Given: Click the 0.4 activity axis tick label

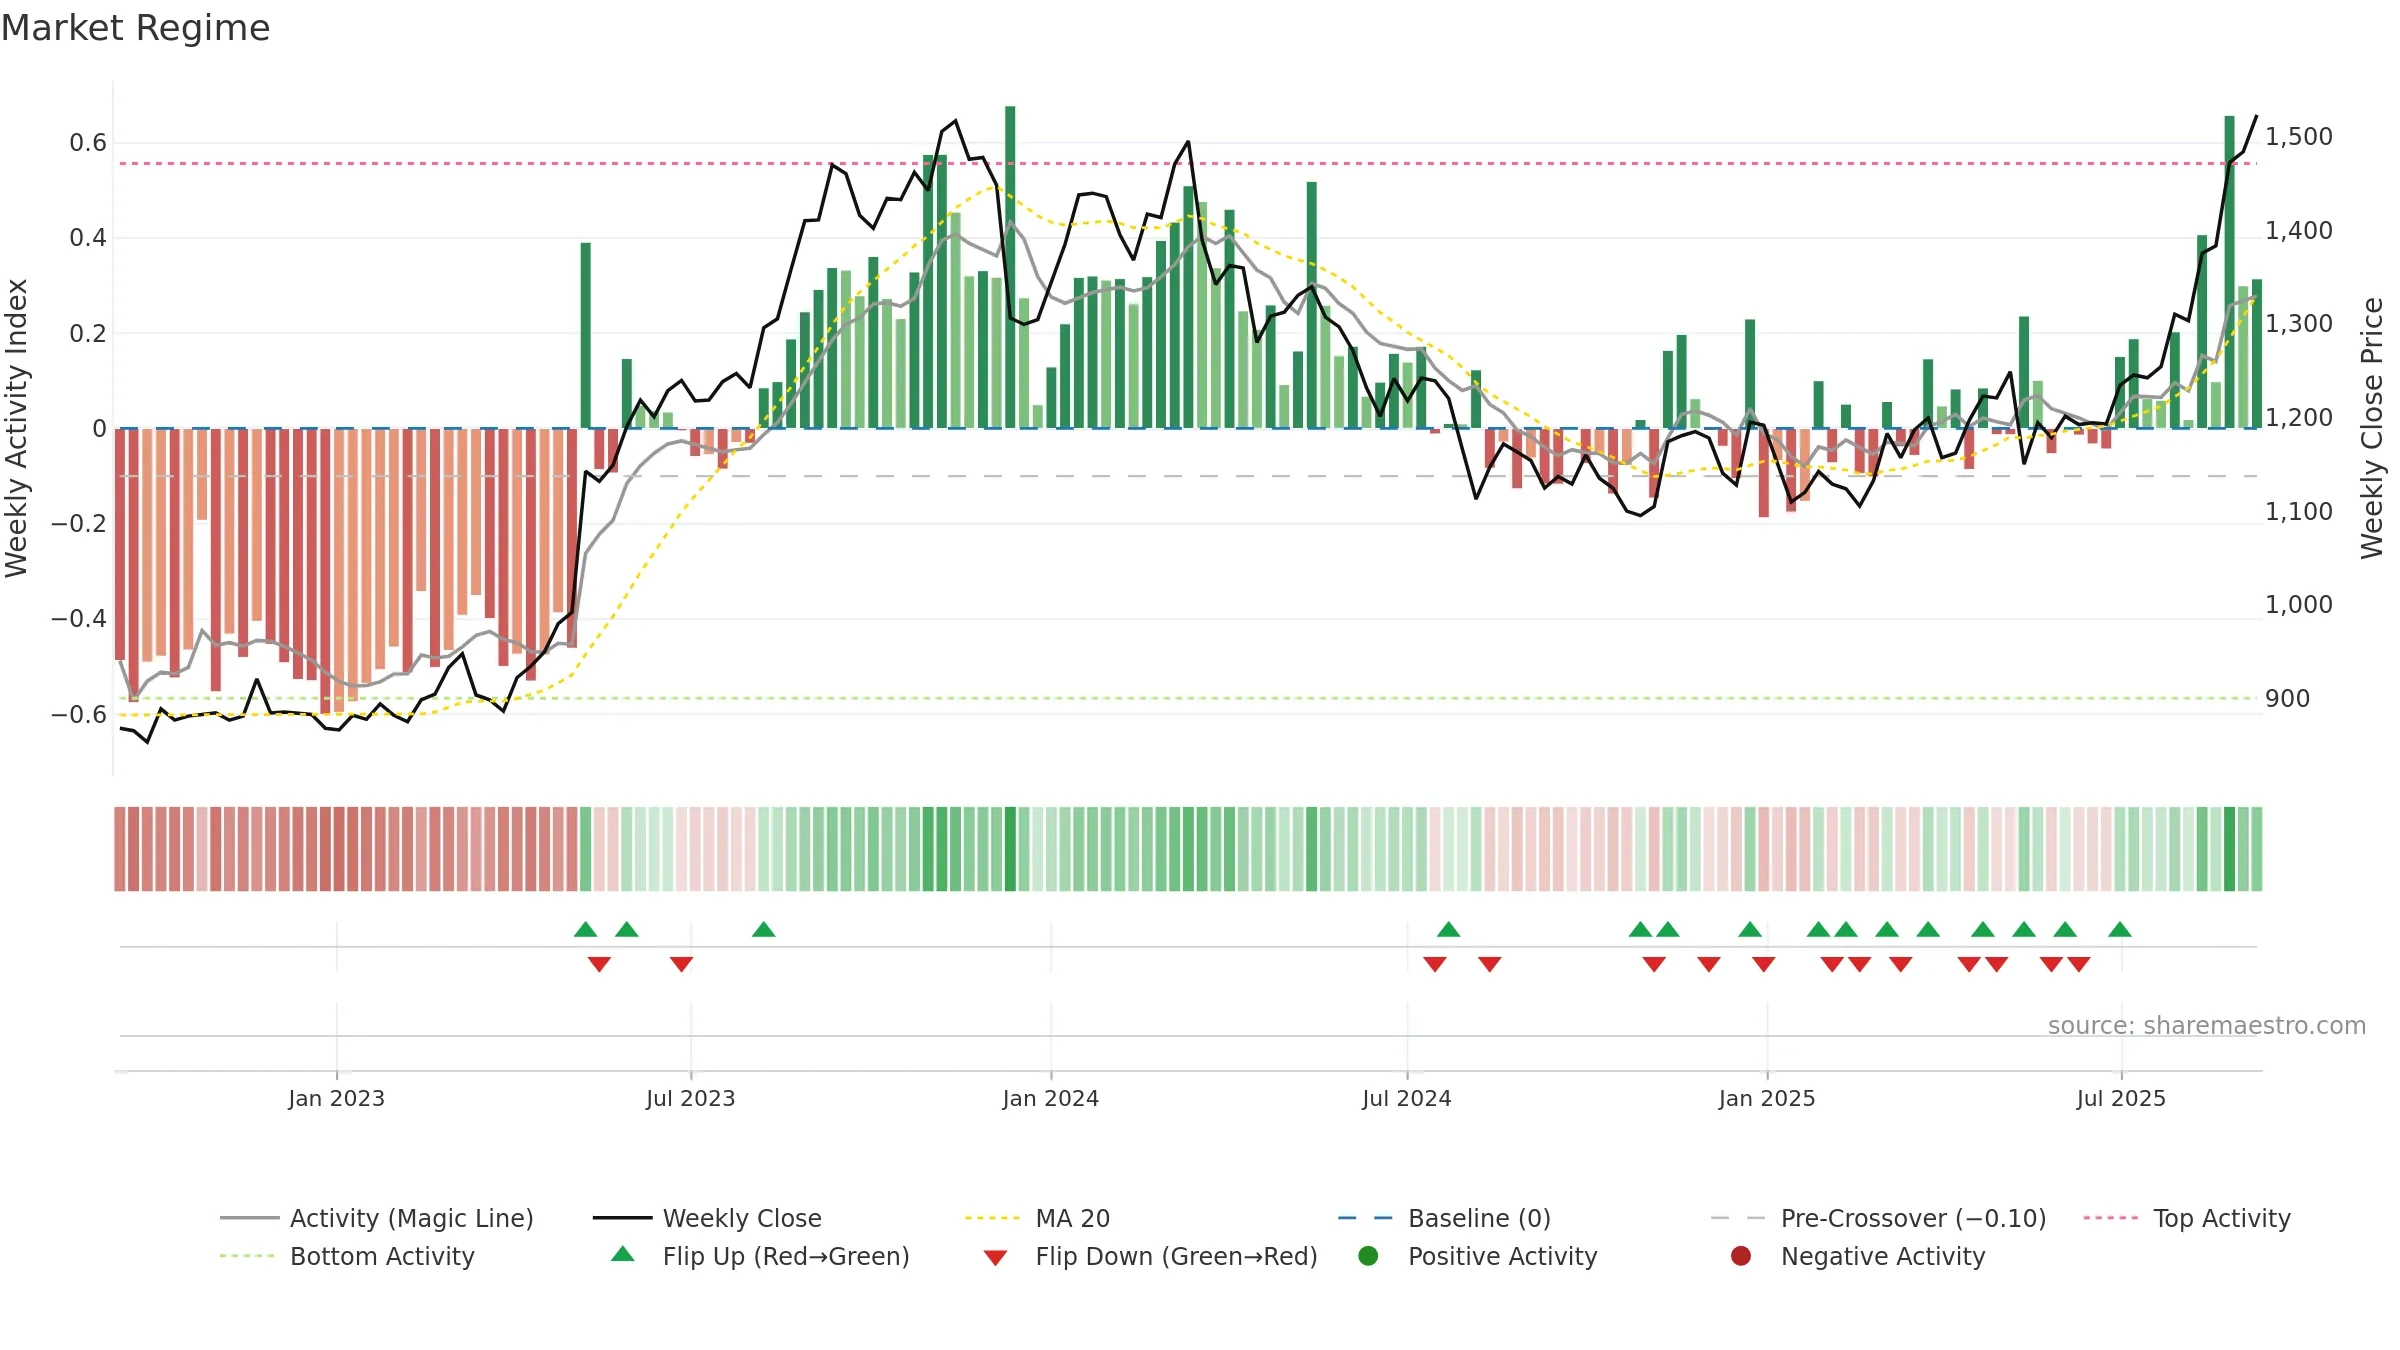Looking at the screenshot, I should point(87,238).
